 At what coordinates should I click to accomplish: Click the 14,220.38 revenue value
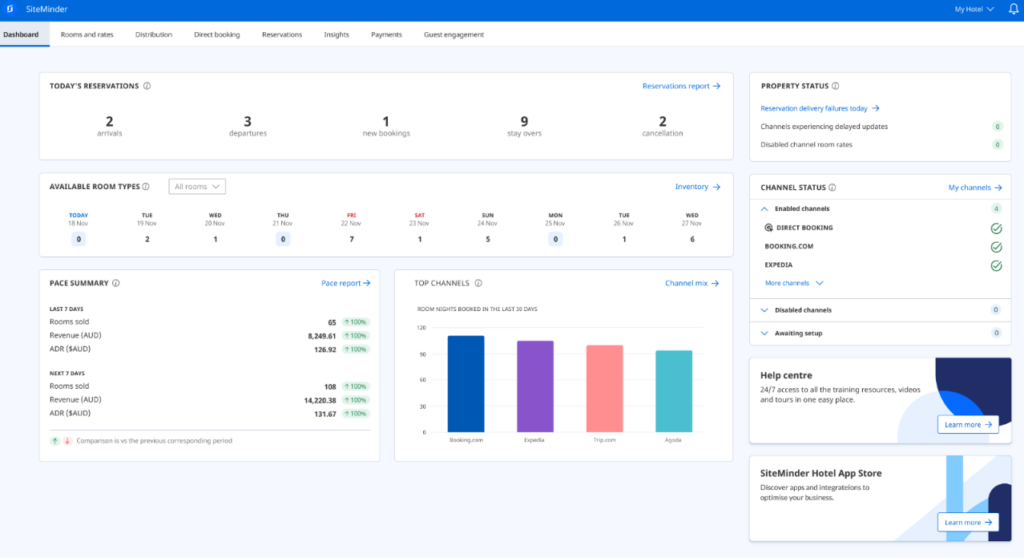tap(320, 401)
